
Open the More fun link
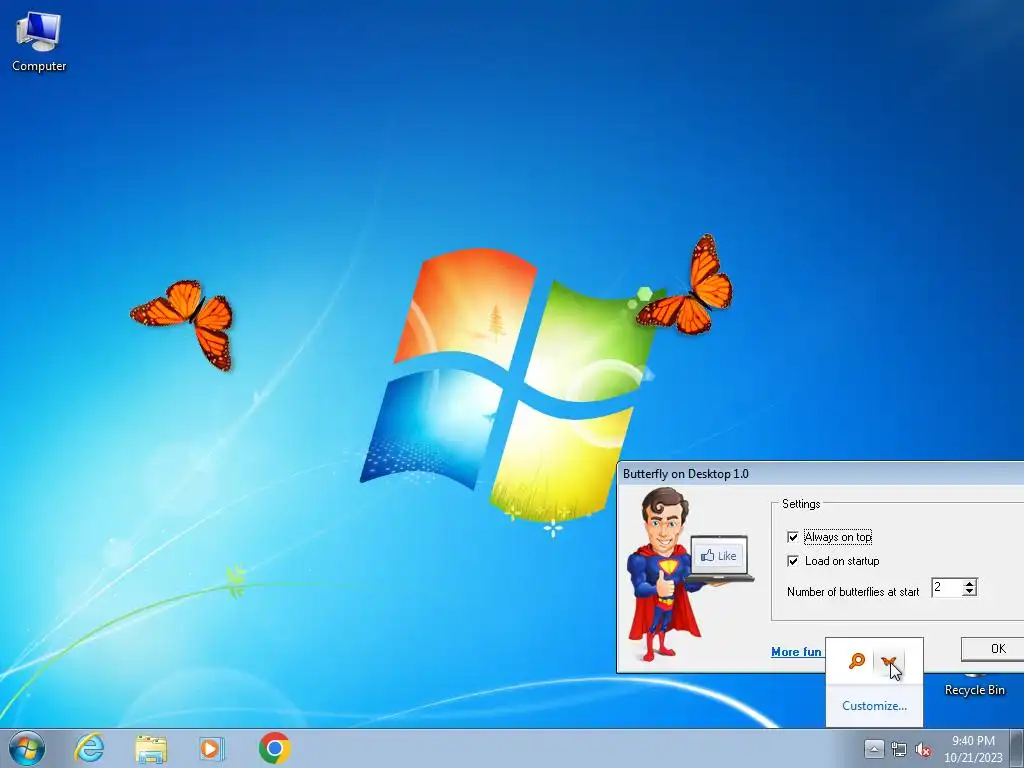tap(796, 652)
